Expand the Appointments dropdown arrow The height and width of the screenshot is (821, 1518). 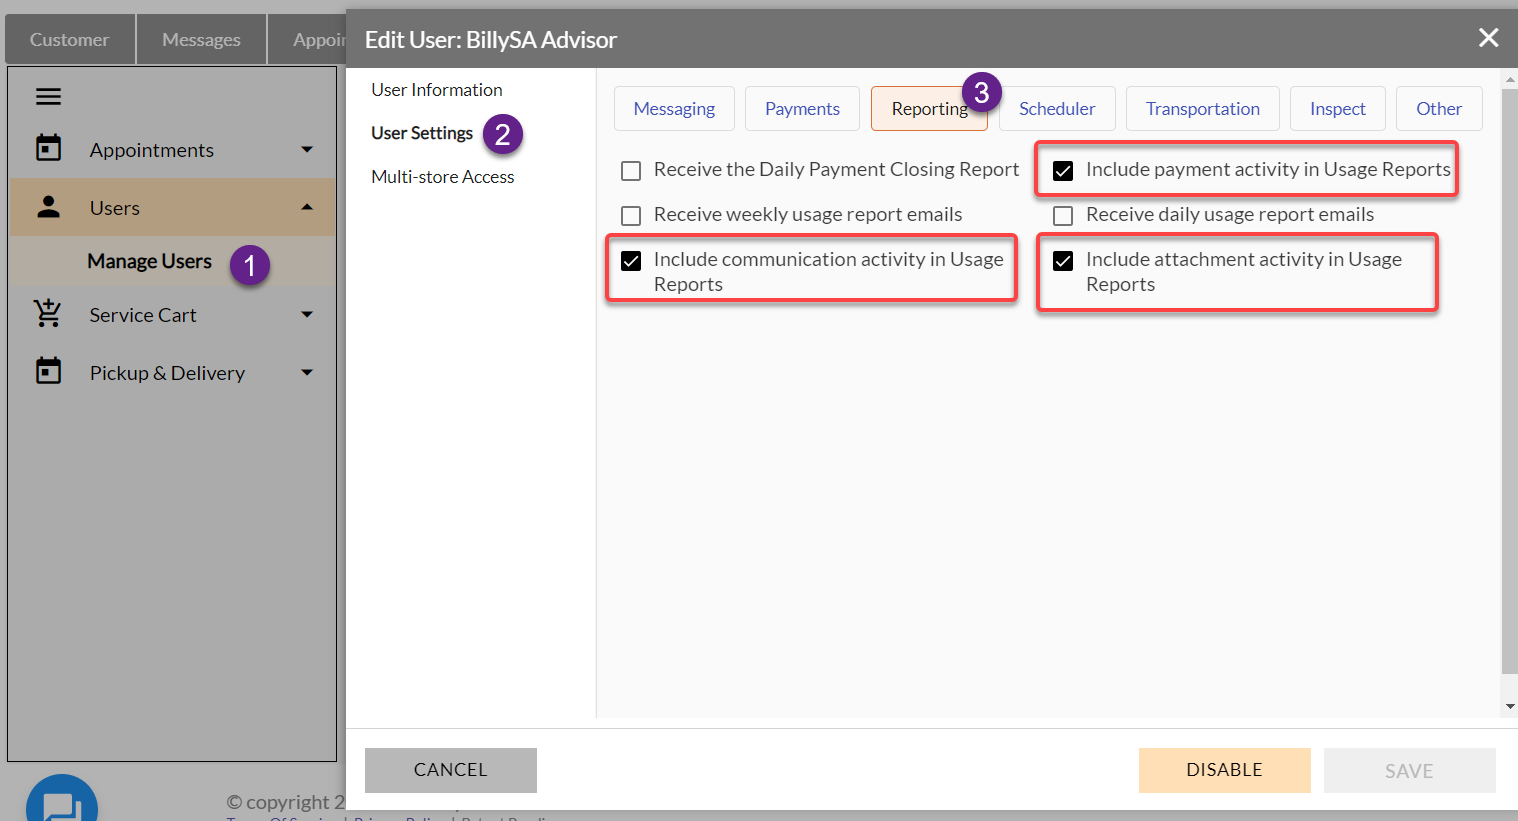tap(307, 149)
